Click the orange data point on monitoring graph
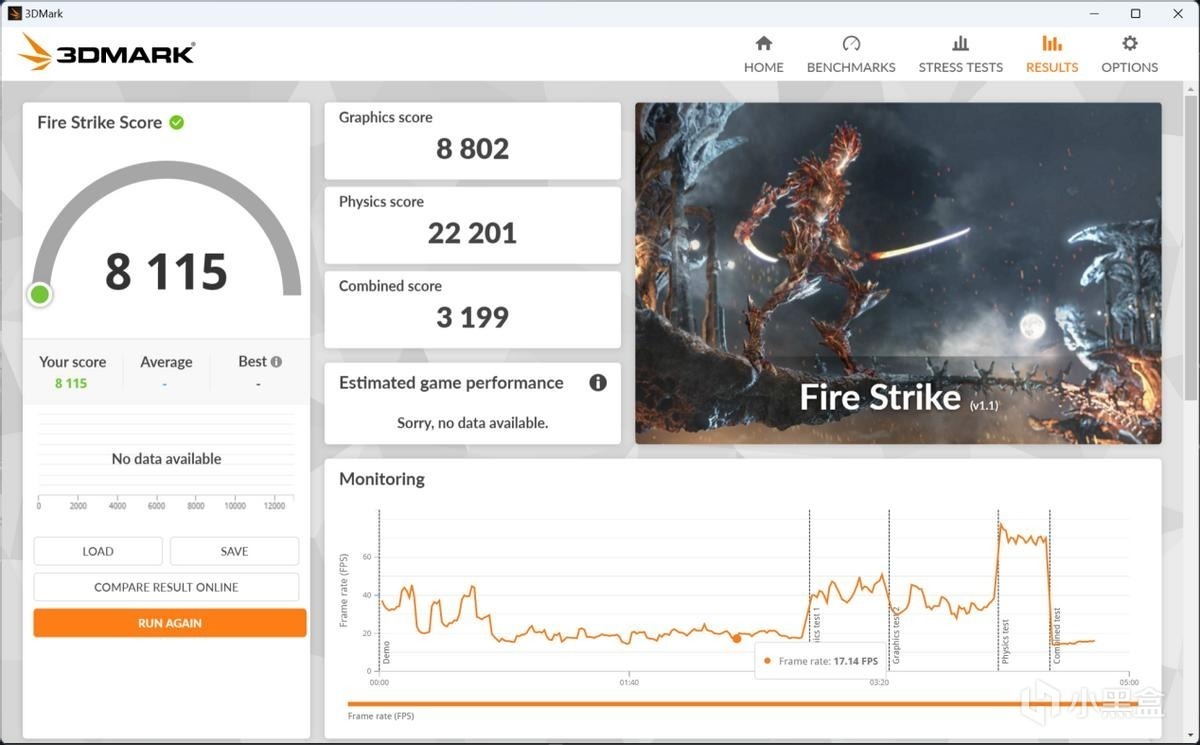Image resolution: width=1200 pixels, height=745 pixels. click(737, 638)
